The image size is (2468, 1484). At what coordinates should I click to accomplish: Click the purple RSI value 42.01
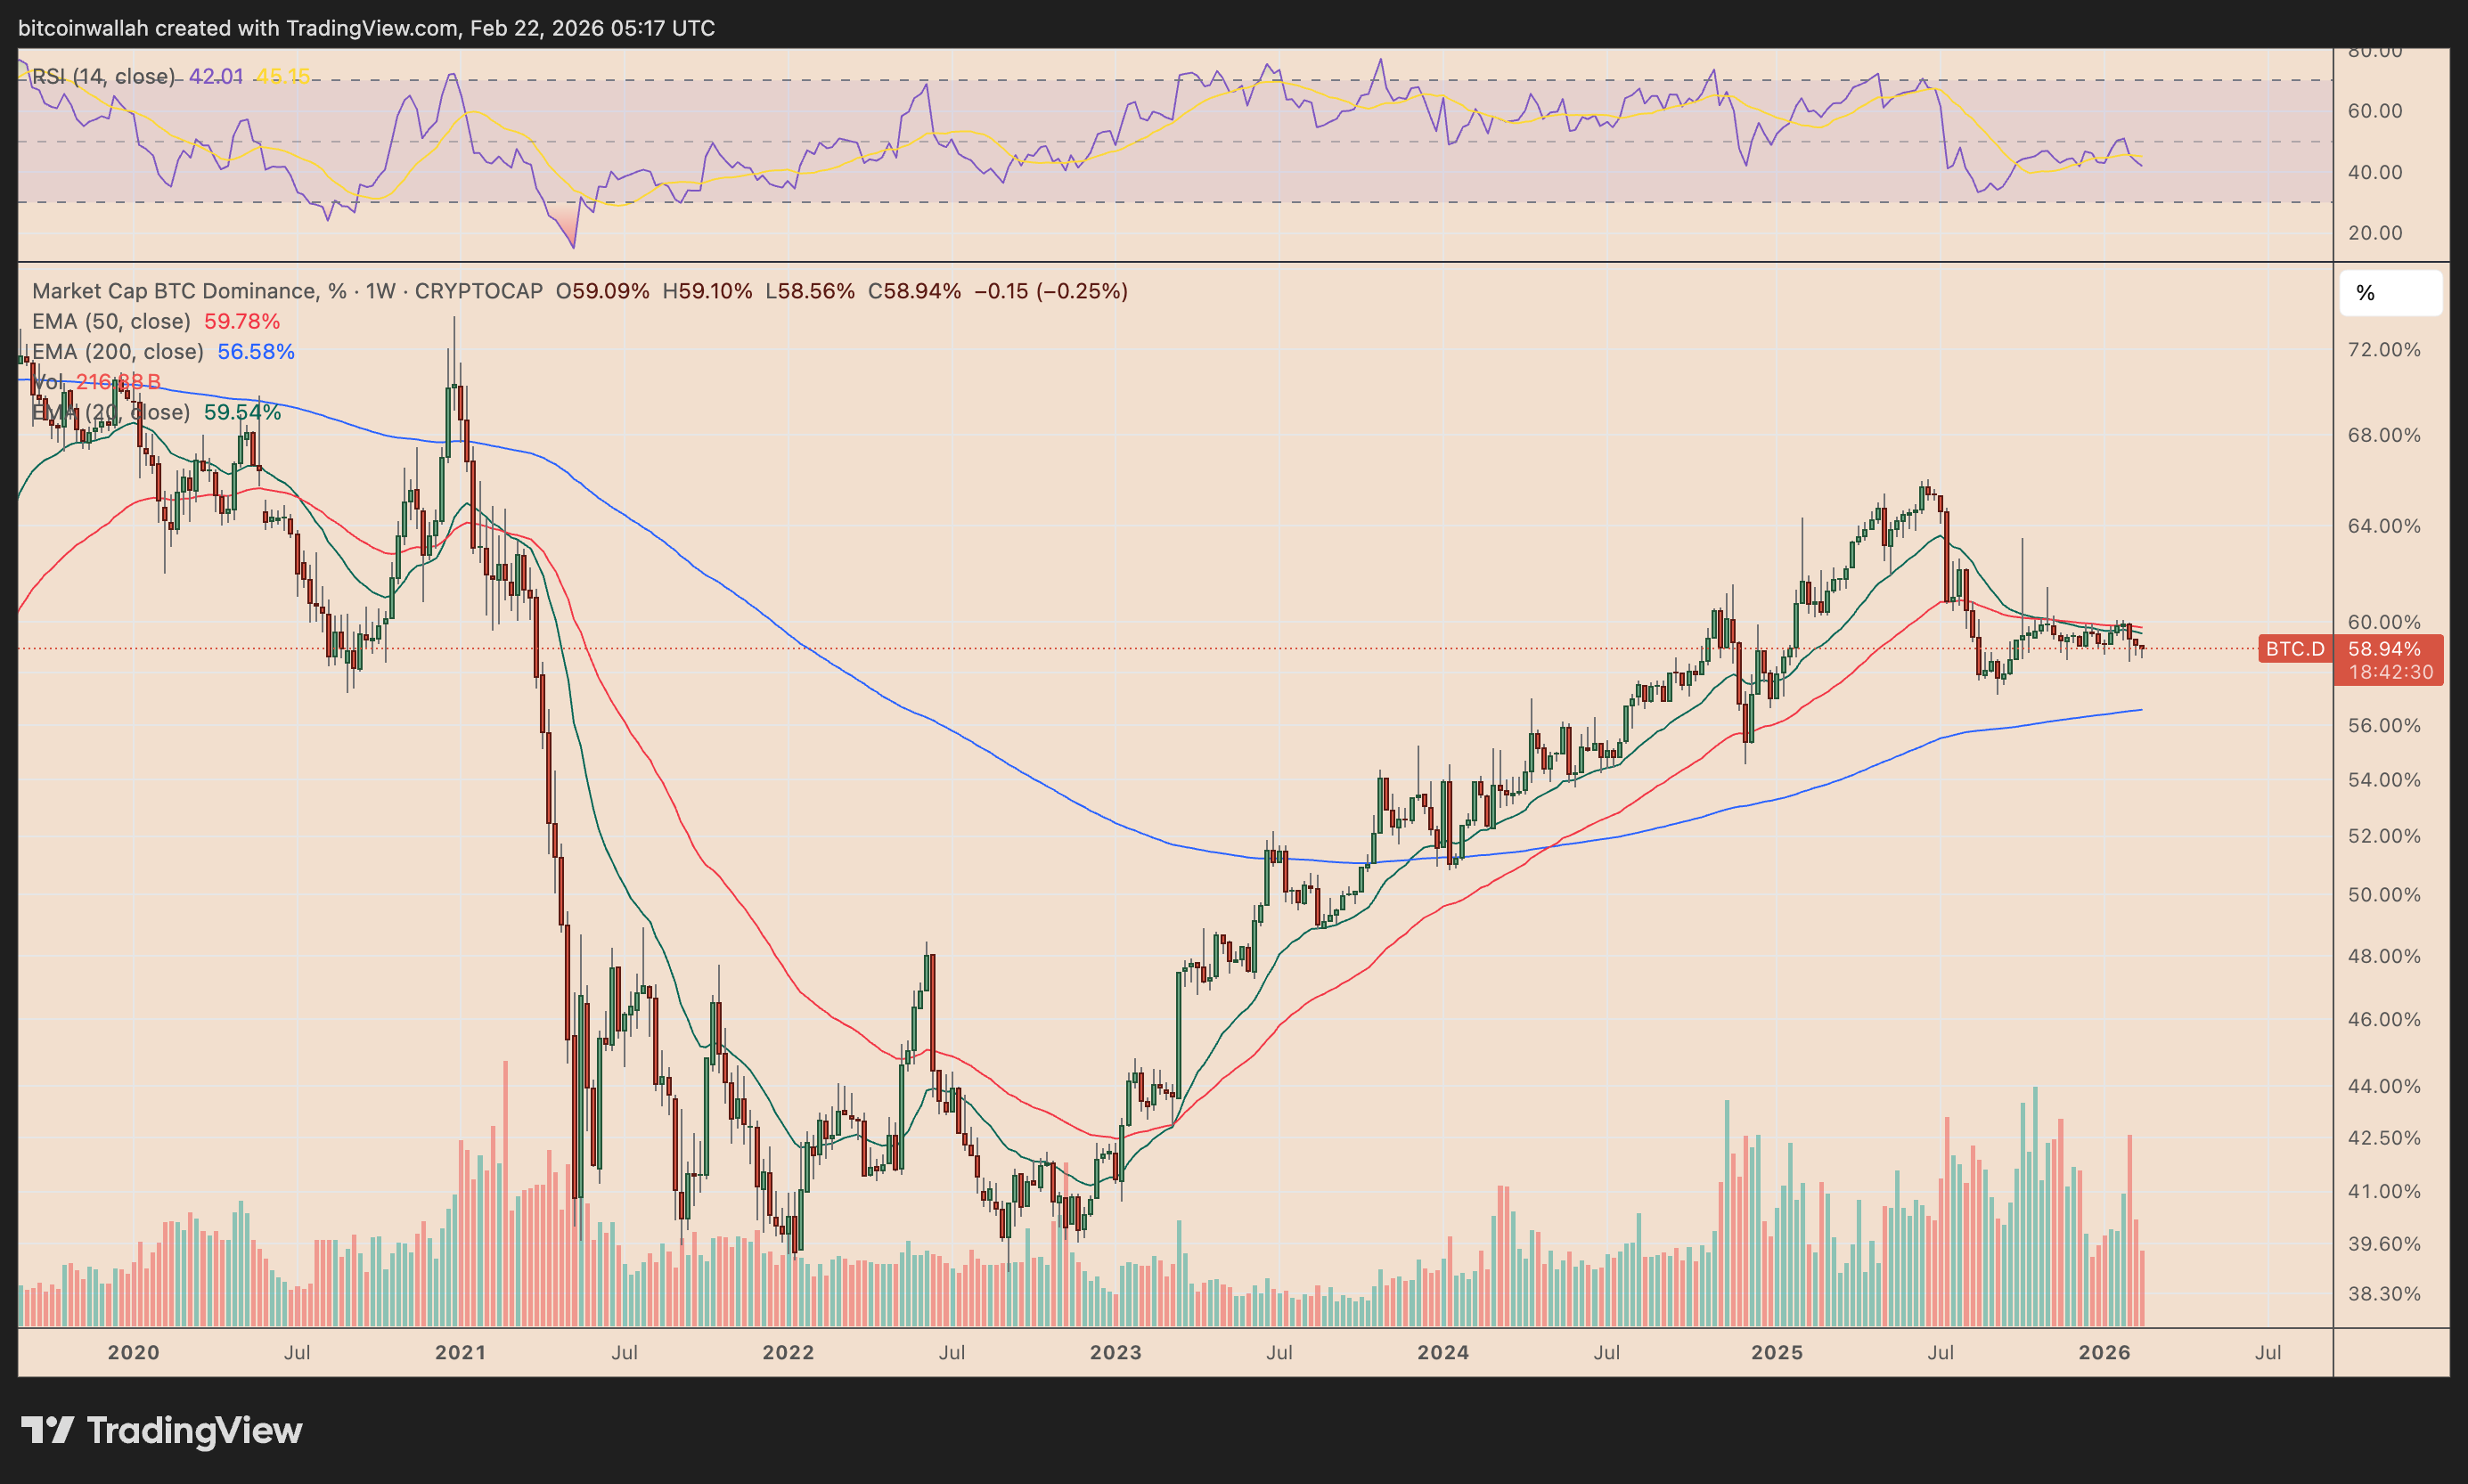point(216,76)
